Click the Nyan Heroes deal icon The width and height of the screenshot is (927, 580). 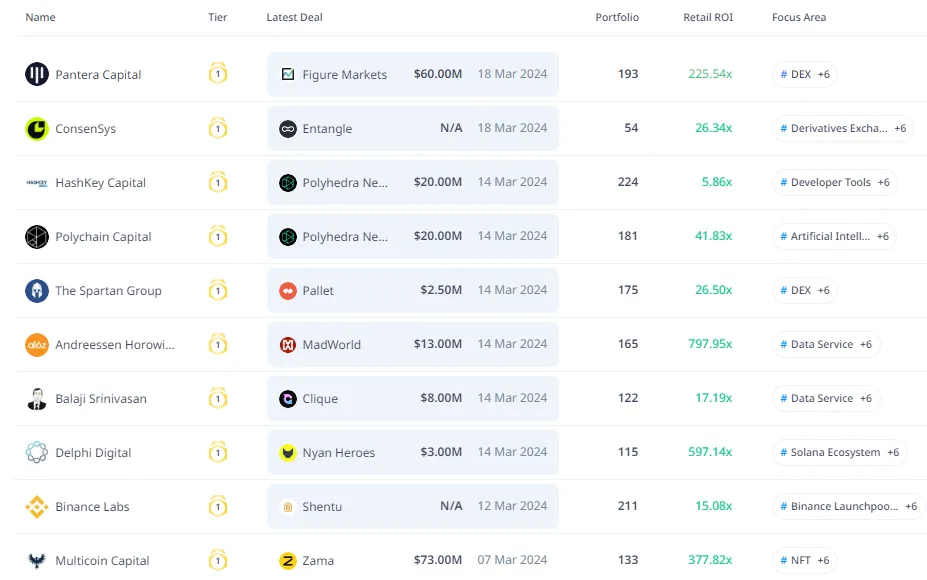288,453
